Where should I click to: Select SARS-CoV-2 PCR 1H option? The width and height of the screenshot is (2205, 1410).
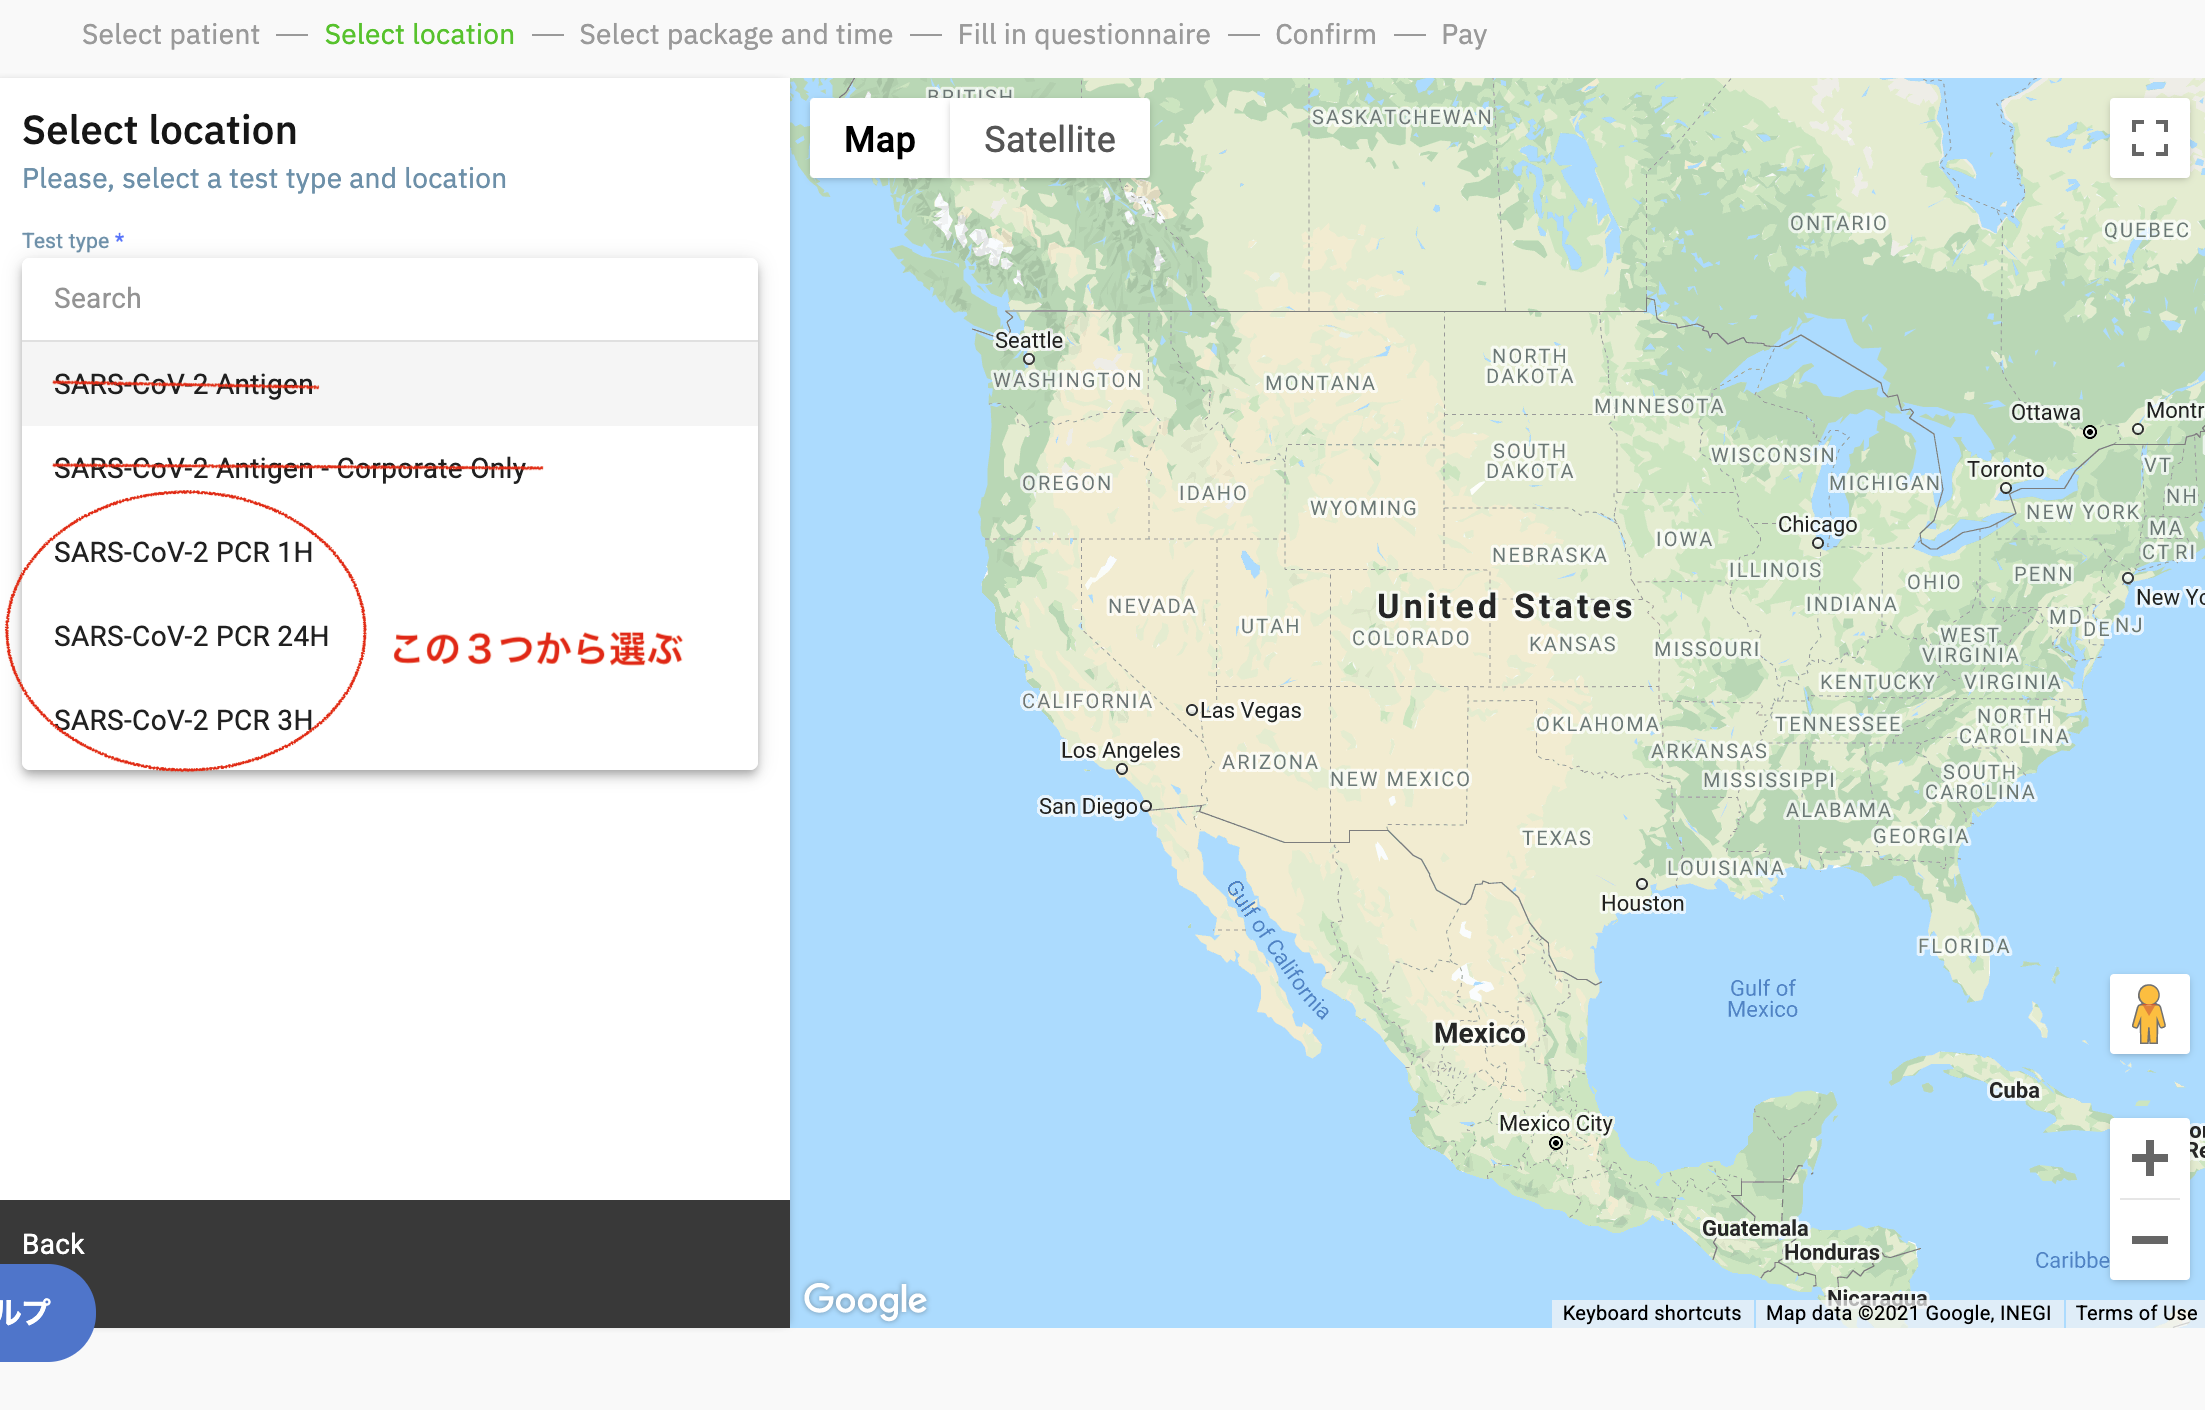(x=184, y=552)
